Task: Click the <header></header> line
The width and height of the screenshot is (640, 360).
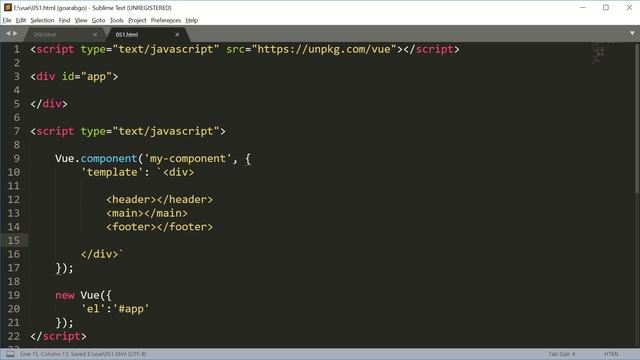Action: pos(160,200)
